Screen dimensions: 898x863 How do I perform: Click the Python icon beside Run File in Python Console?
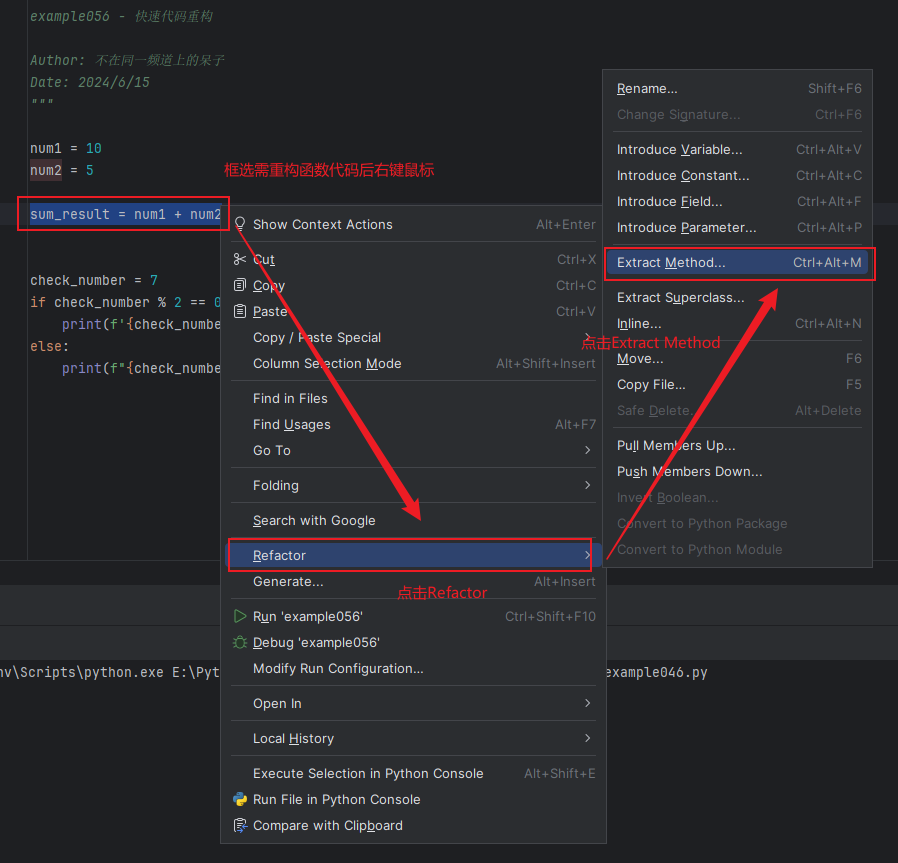(239, 799)
